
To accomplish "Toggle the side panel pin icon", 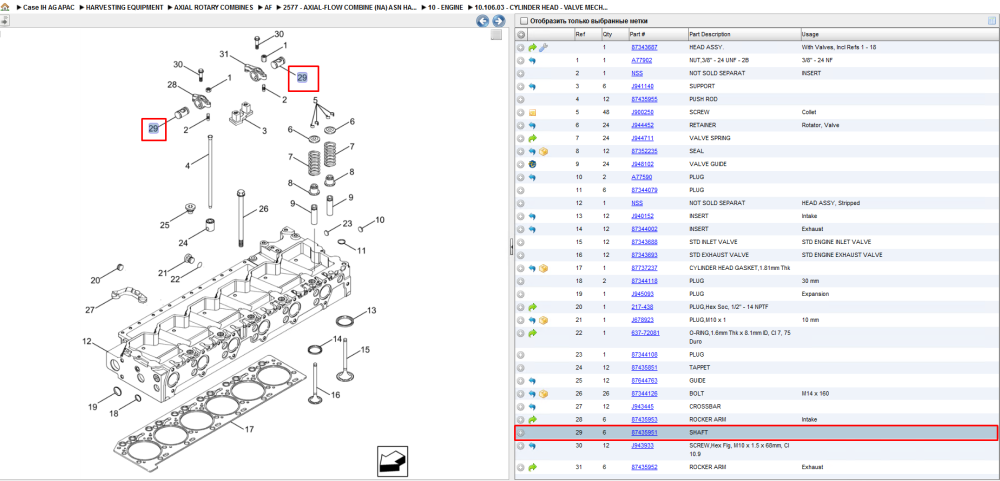I will [4, 21].
